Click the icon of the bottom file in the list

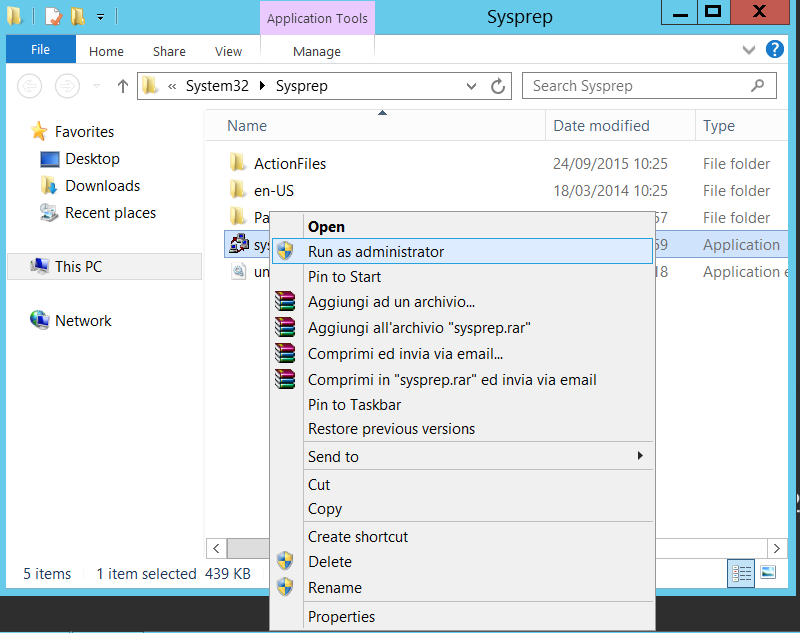coord(238,271)
